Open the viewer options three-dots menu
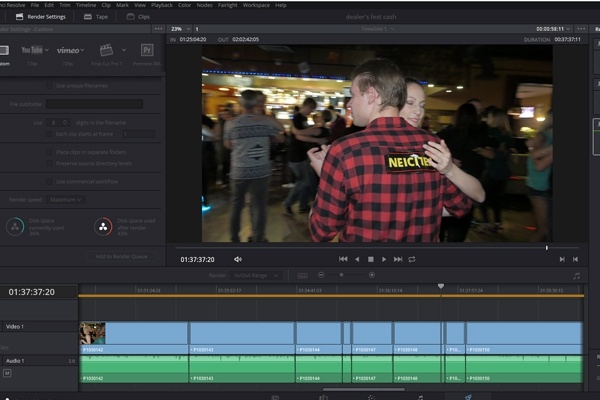The width and height of the screenshot is (600, 400). click(x=581, y=29)
